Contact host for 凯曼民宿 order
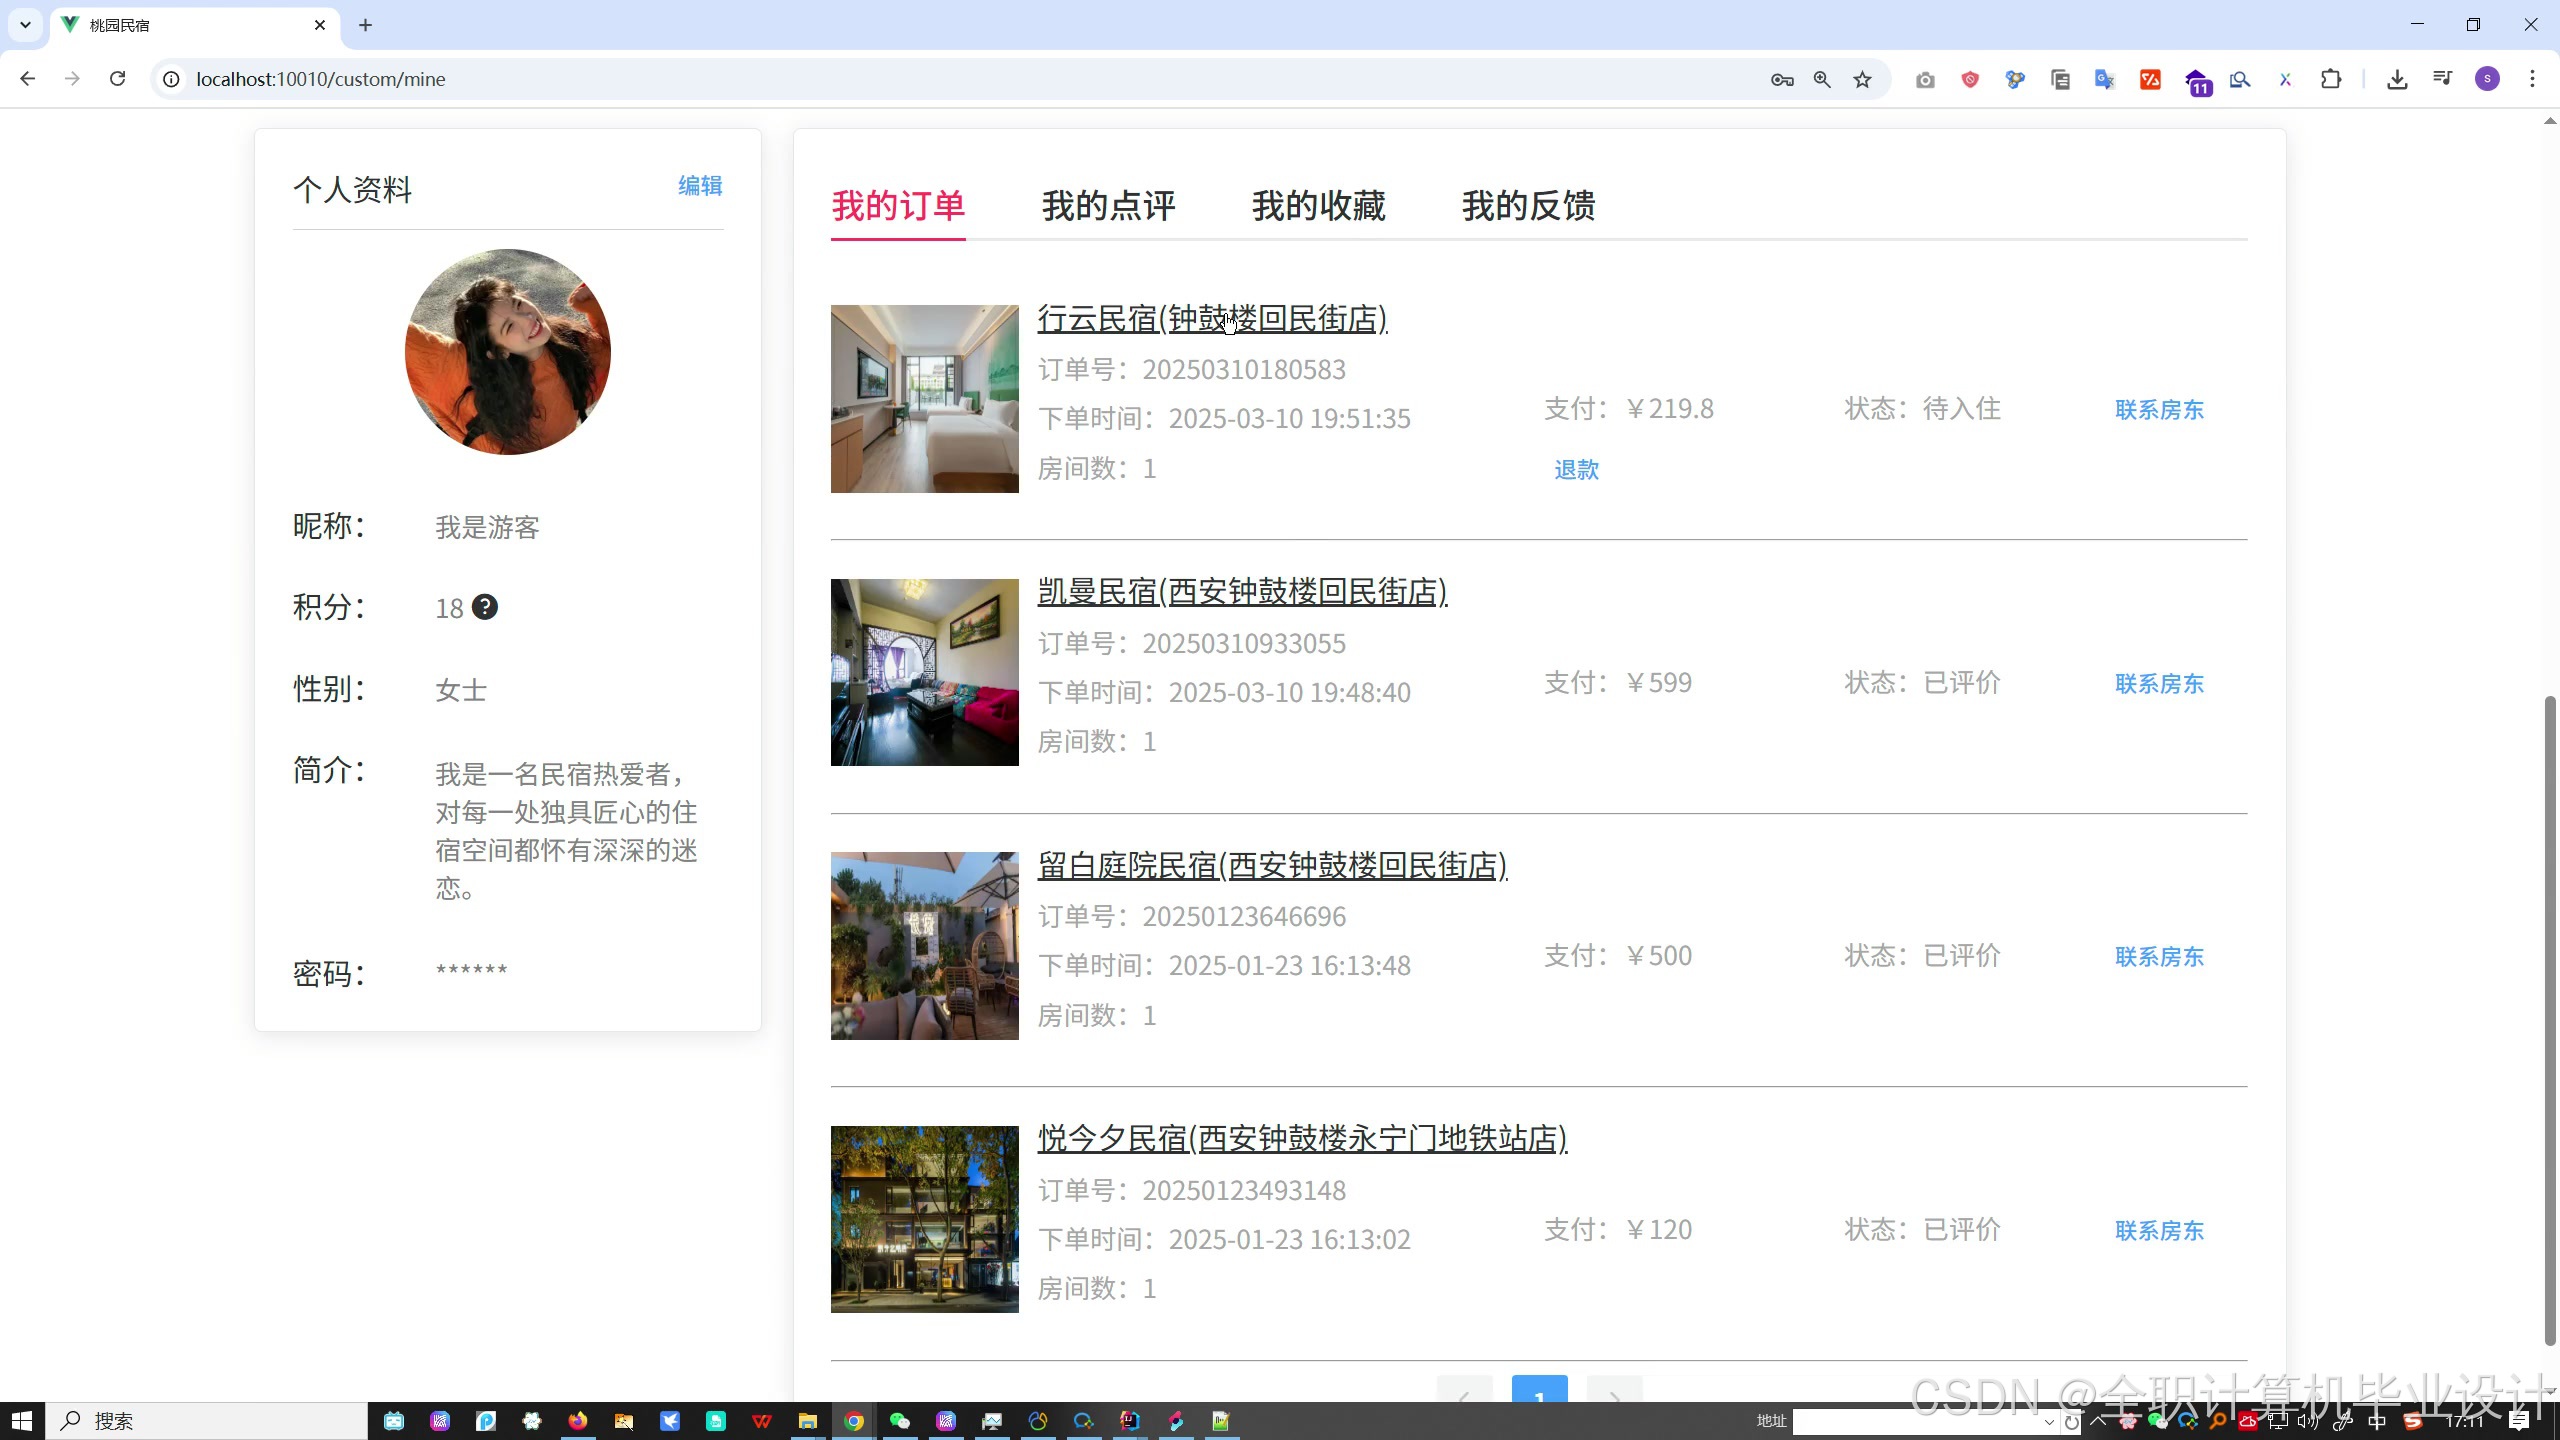Screen dimensions: 2560x1440 [x=2159, y=684]
